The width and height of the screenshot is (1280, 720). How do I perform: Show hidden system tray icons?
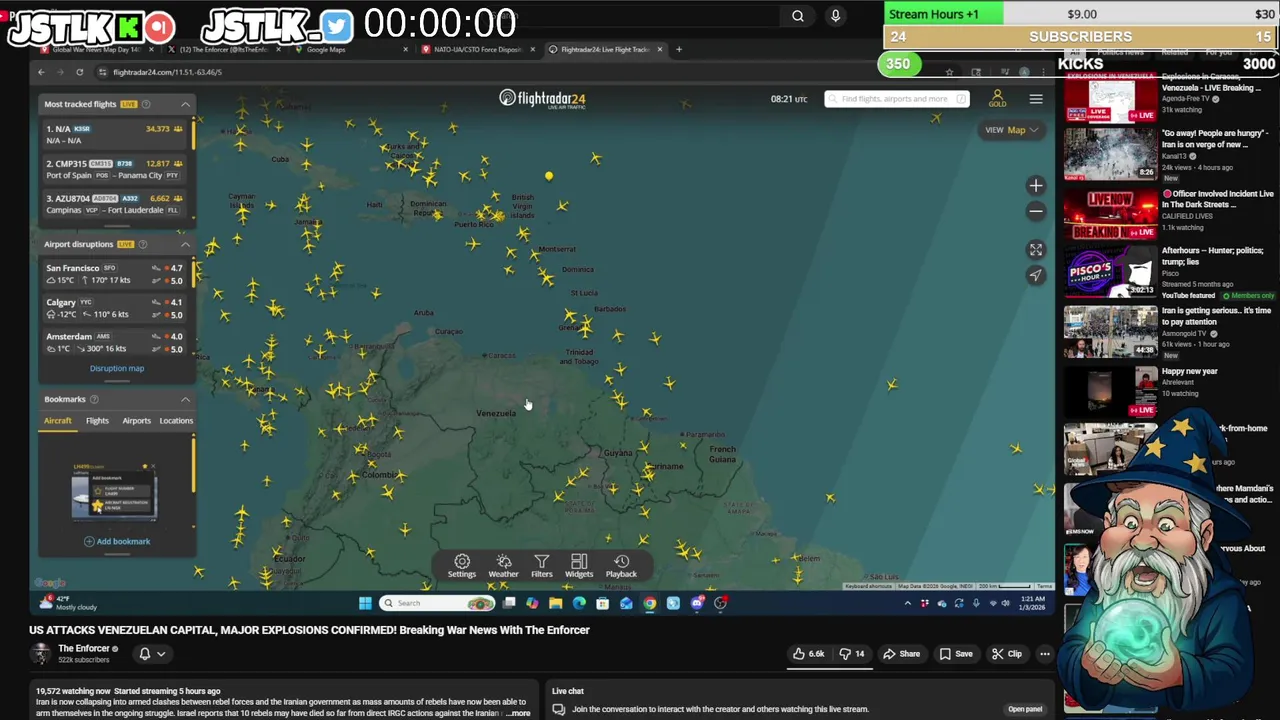(x=908, y=603)
